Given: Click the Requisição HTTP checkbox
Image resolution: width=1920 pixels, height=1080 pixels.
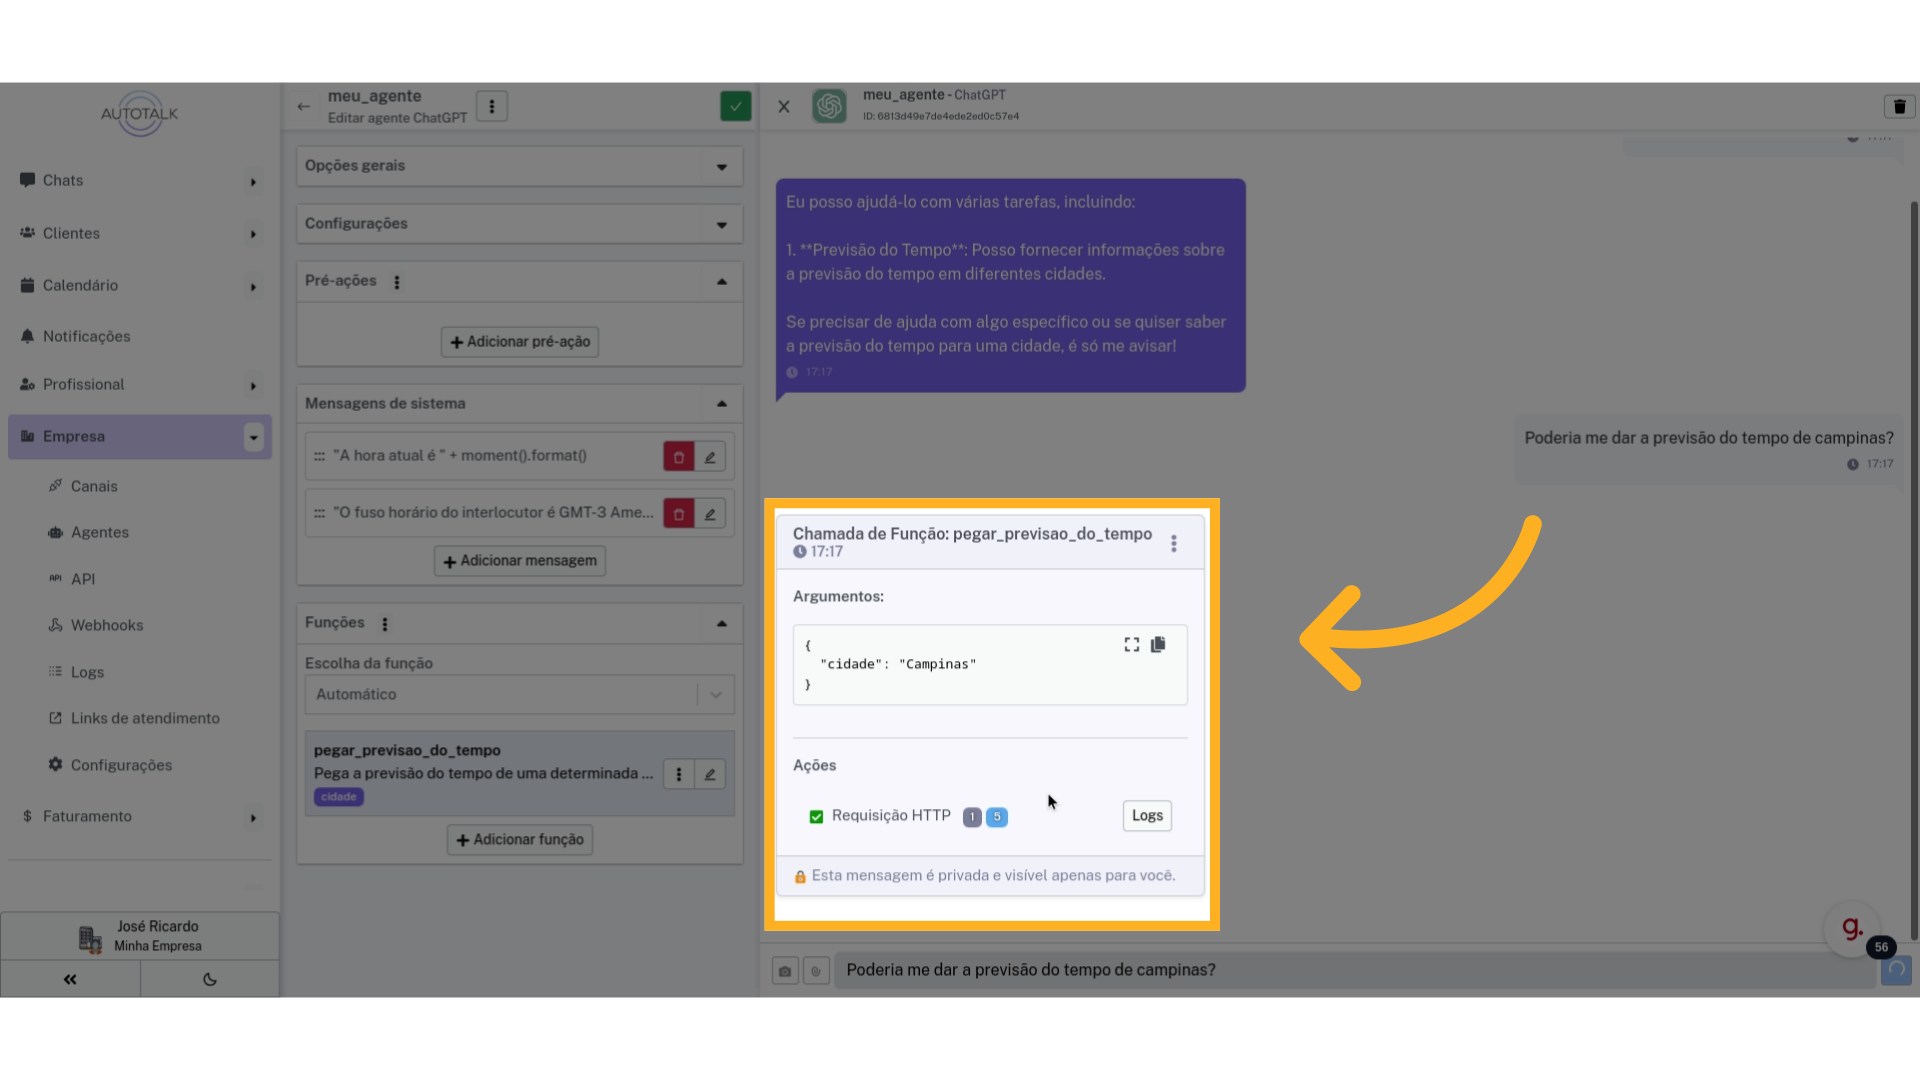Looking at the screenshot, I should point(816,817).
